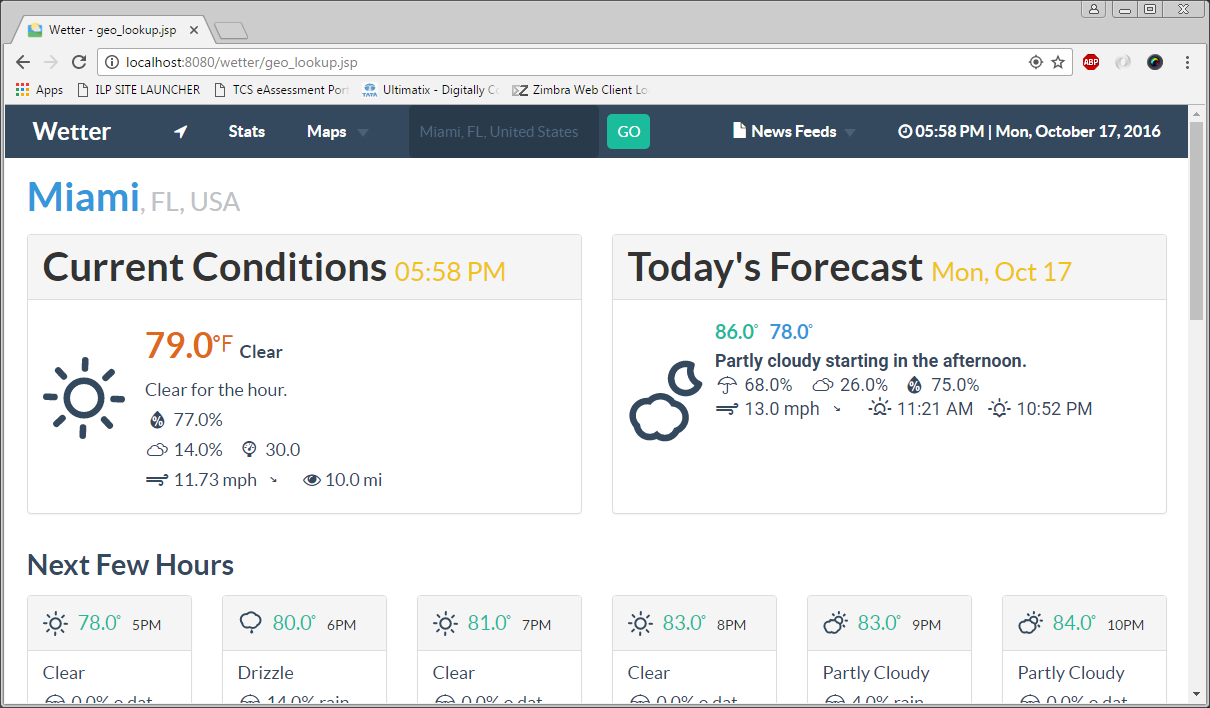The image size is (1210, 708).
Task: Click the geolocation arrow icon in the navbar
Action: [180, 131]
